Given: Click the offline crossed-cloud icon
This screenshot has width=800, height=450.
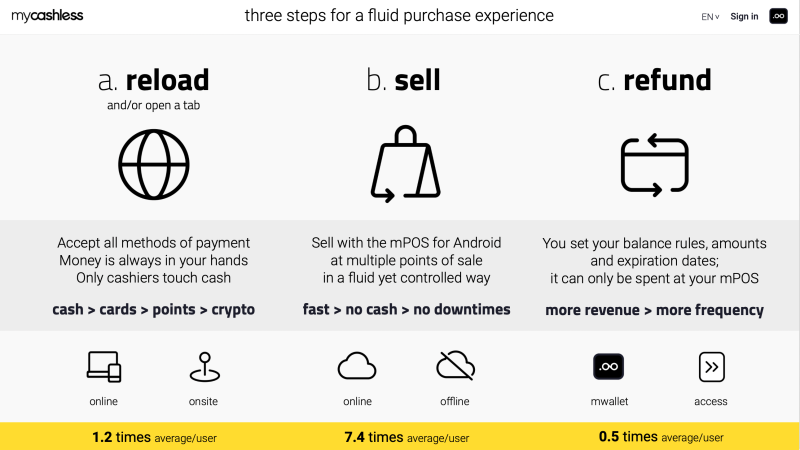Looking at the screenshot, I should (456, 365).
